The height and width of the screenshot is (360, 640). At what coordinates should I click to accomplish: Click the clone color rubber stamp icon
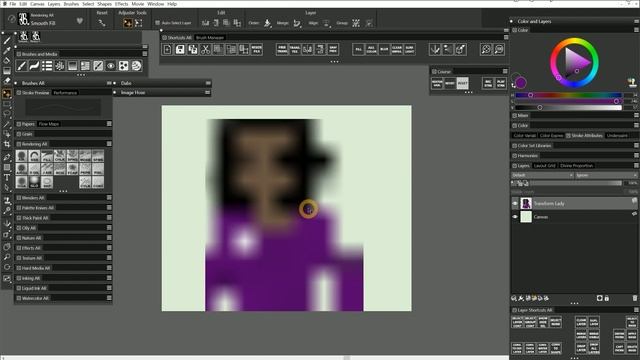[x=632, y=83]
